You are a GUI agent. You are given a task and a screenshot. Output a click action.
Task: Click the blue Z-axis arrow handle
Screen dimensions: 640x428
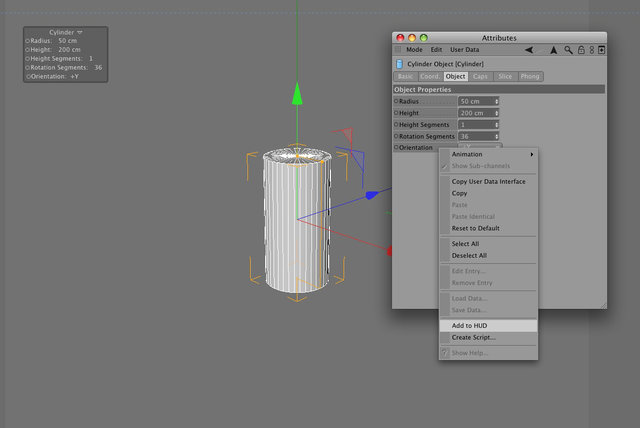372,195
